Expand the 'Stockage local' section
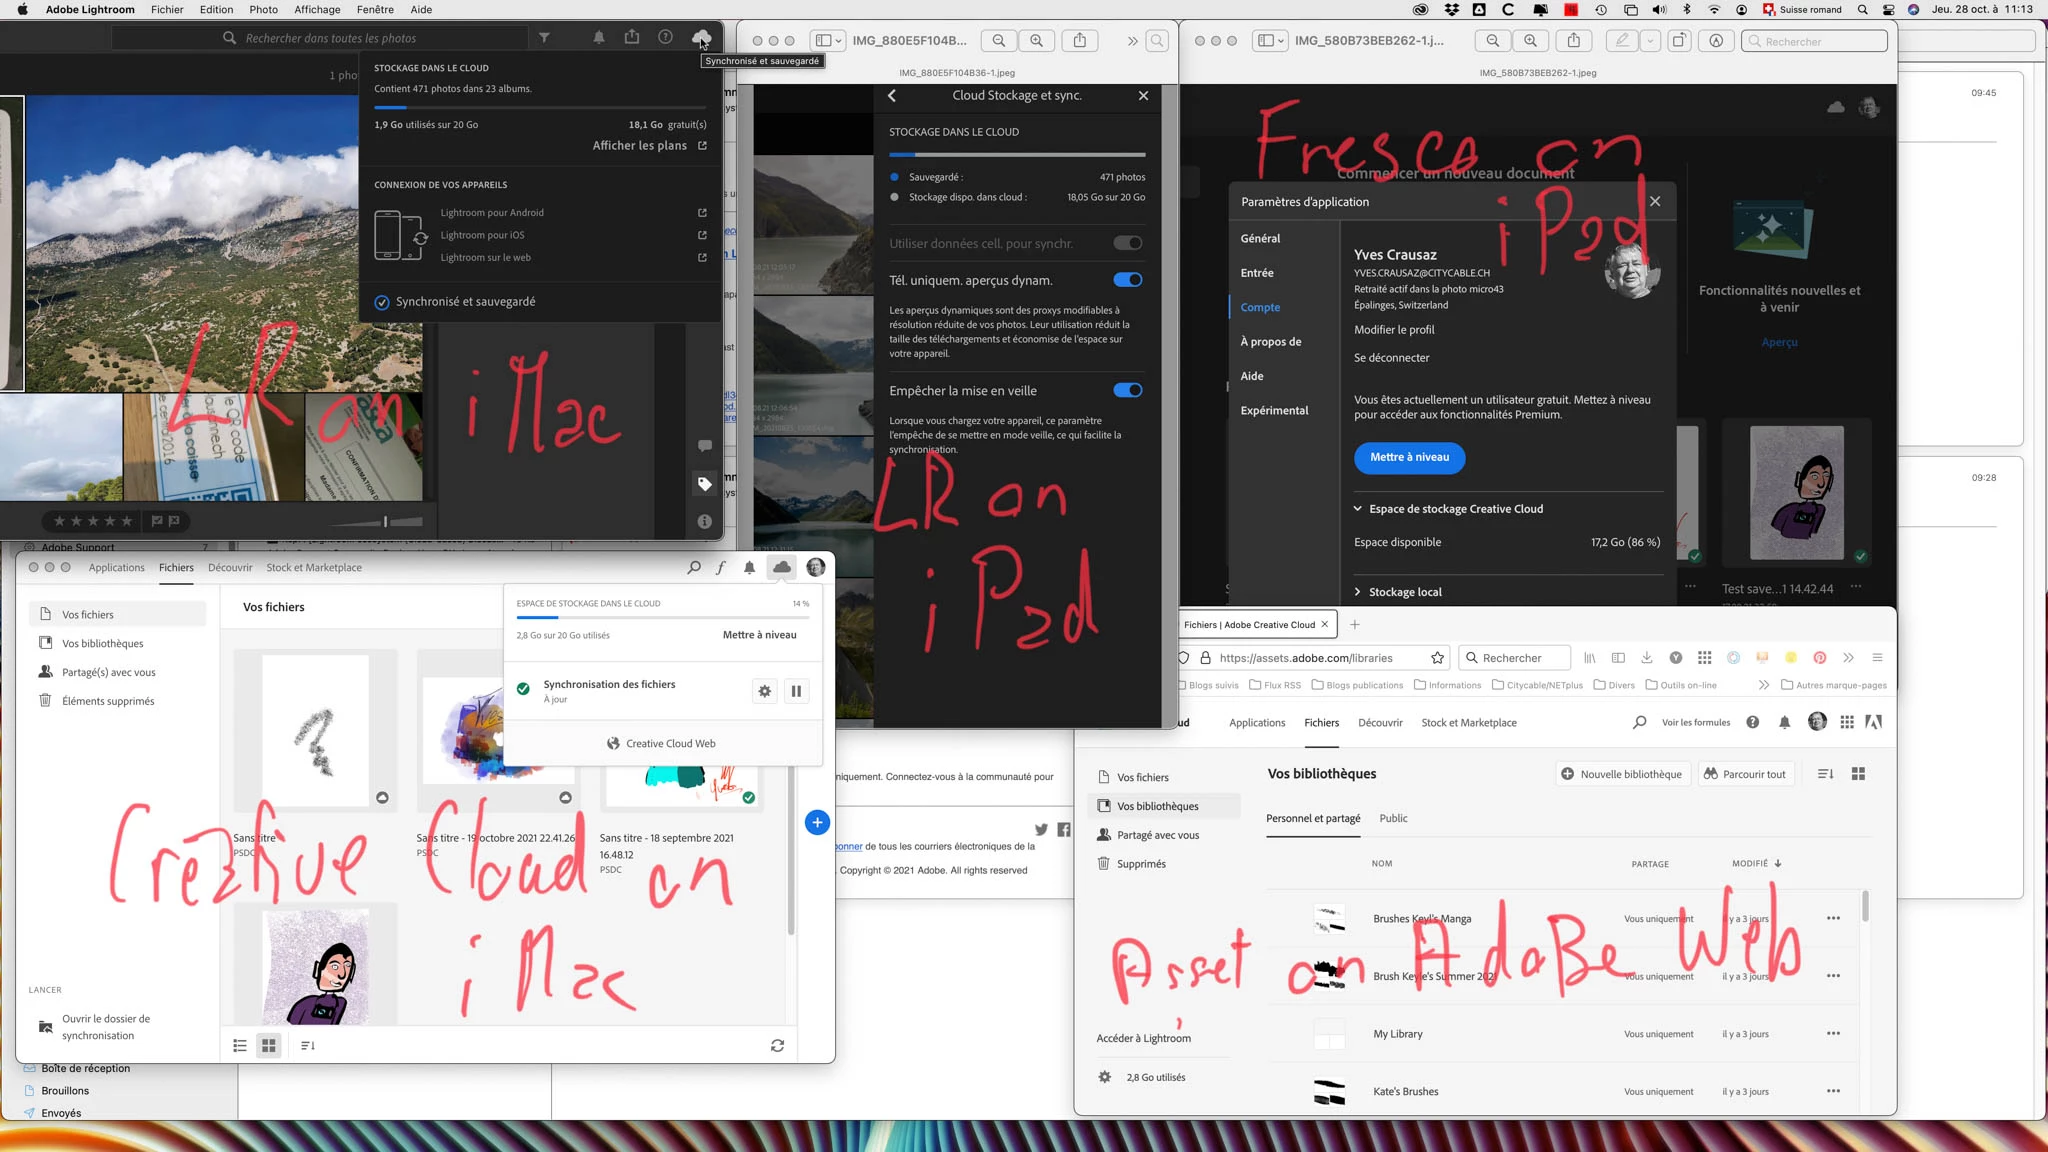The image size is (2048, 1152). 1404,592
